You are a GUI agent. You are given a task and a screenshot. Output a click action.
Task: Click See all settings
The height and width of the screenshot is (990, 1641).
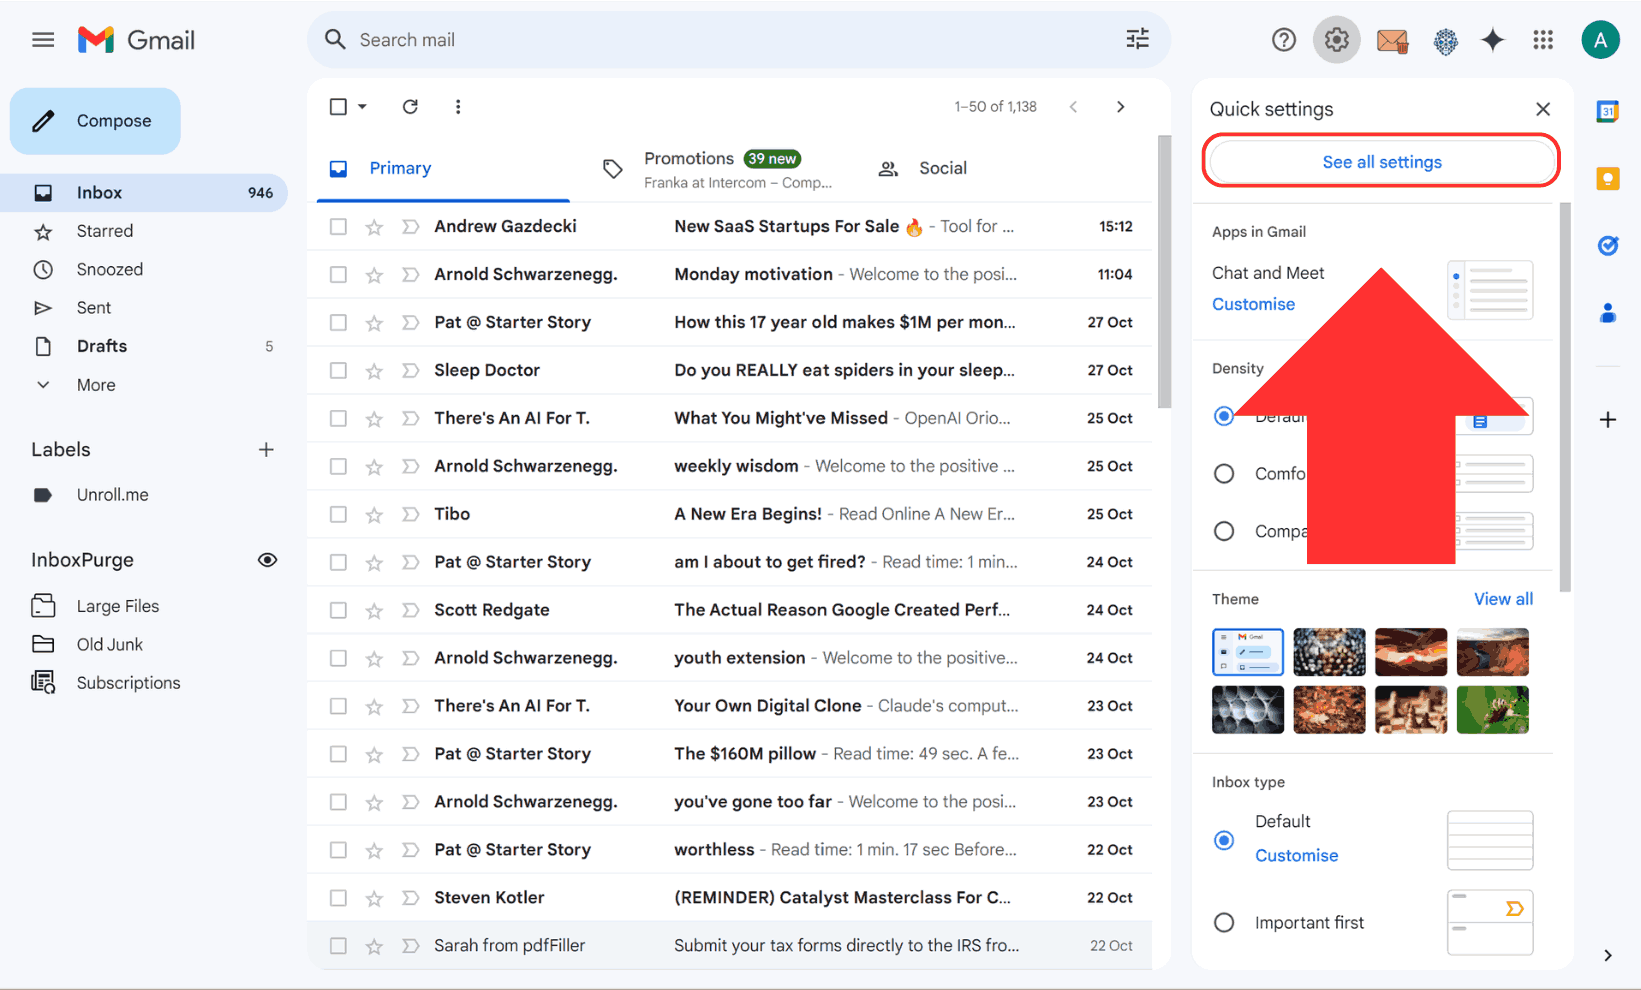tap(1382, 162)
